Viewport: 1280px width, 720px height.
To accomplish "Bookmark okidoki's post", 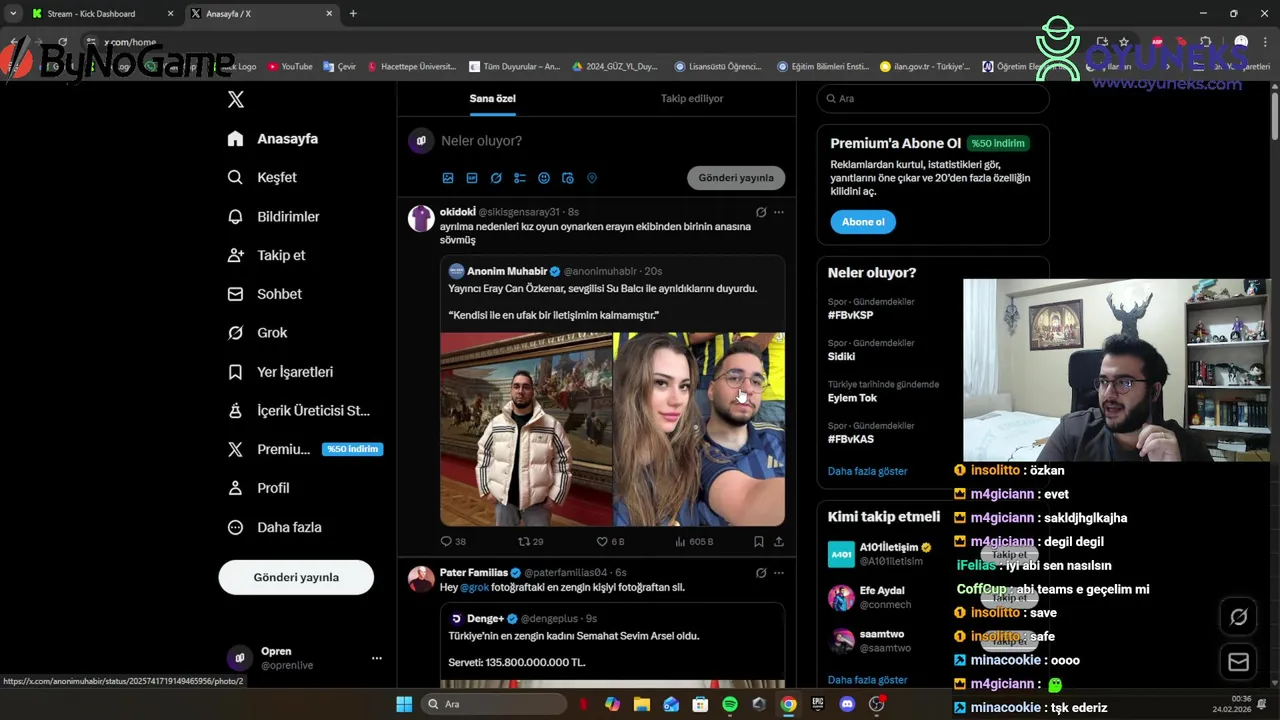I will tap(759, 541).
